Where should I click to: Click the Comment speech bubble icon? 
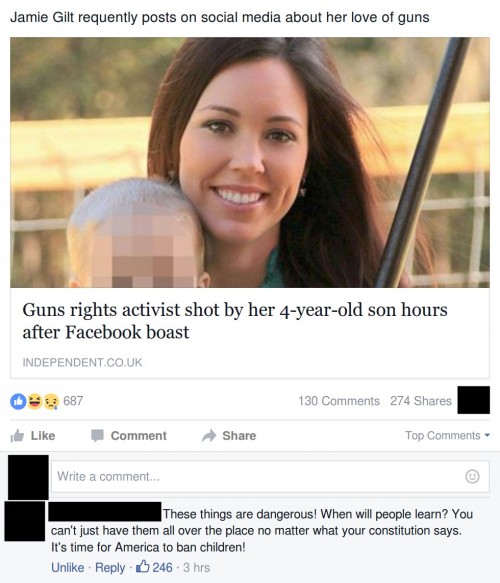pyautogui.click(x=97, y=435)
